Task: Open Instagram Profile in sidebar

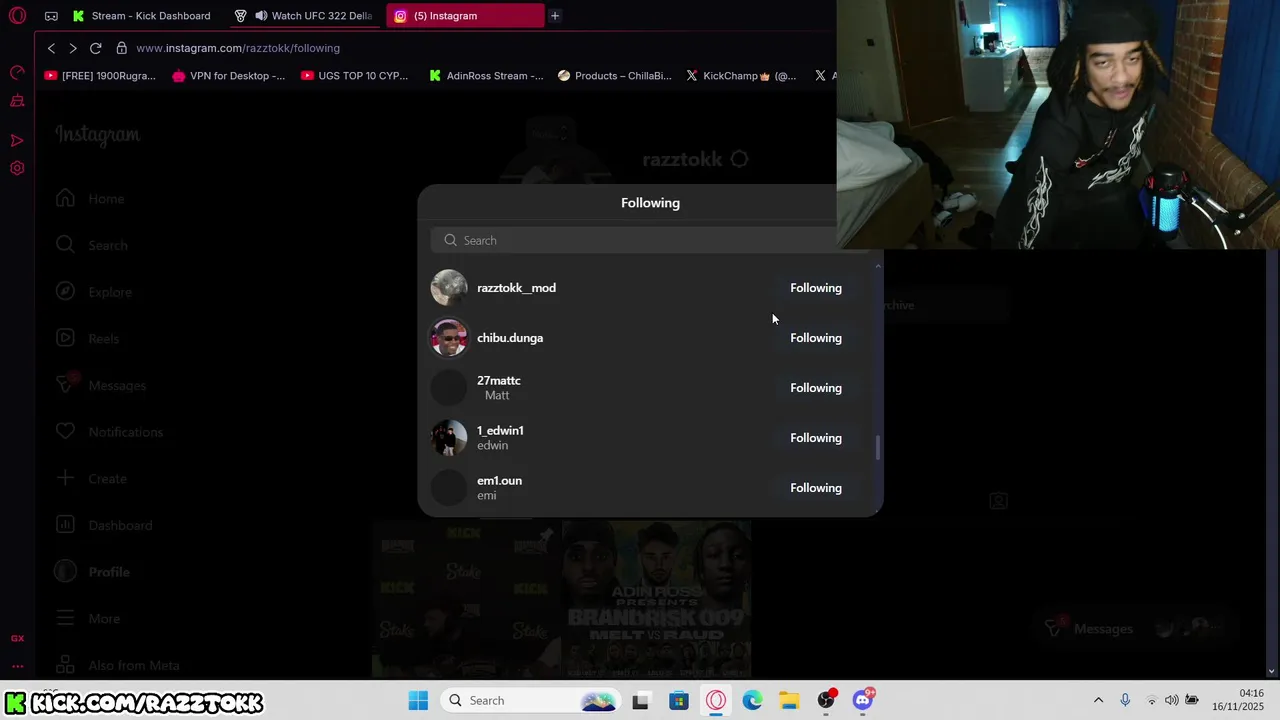Action: coord(93,572)
